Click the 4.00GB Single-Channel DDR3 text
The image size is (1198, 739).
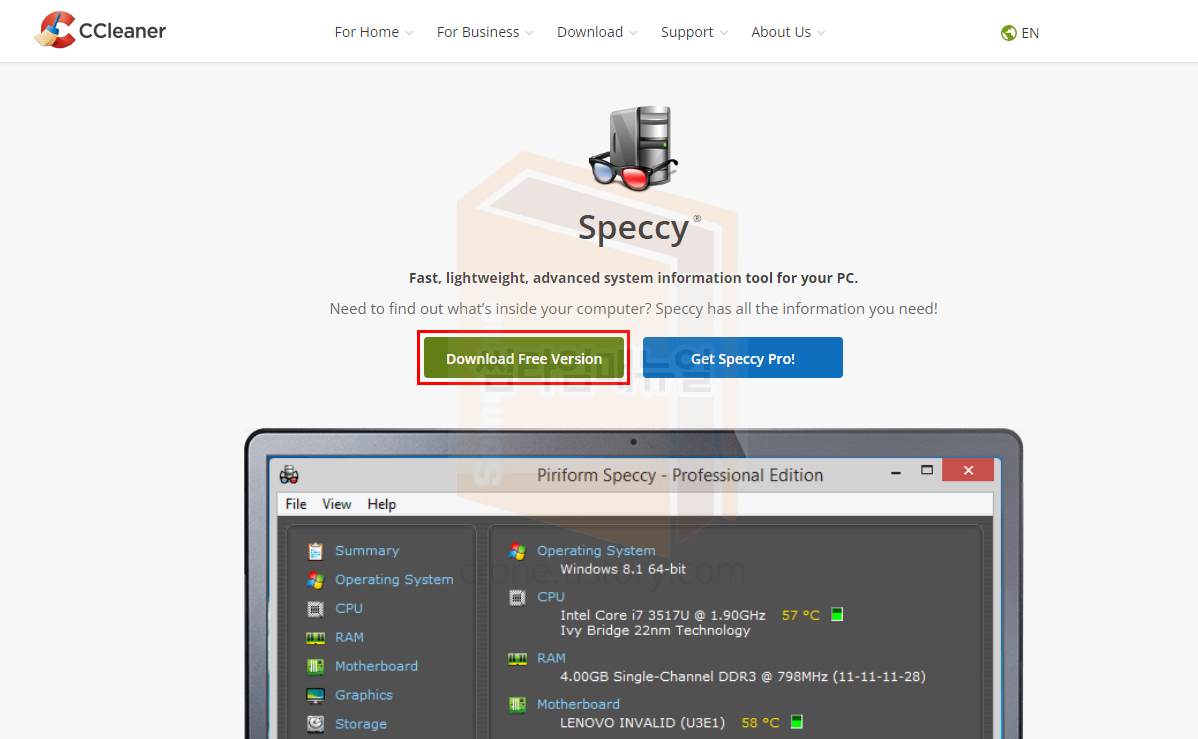743,676
